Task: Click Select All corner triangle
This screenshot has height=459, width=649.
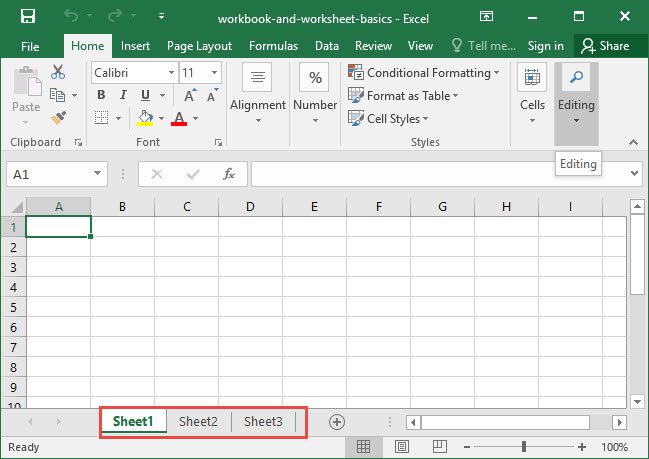Action: coord(16,207)
